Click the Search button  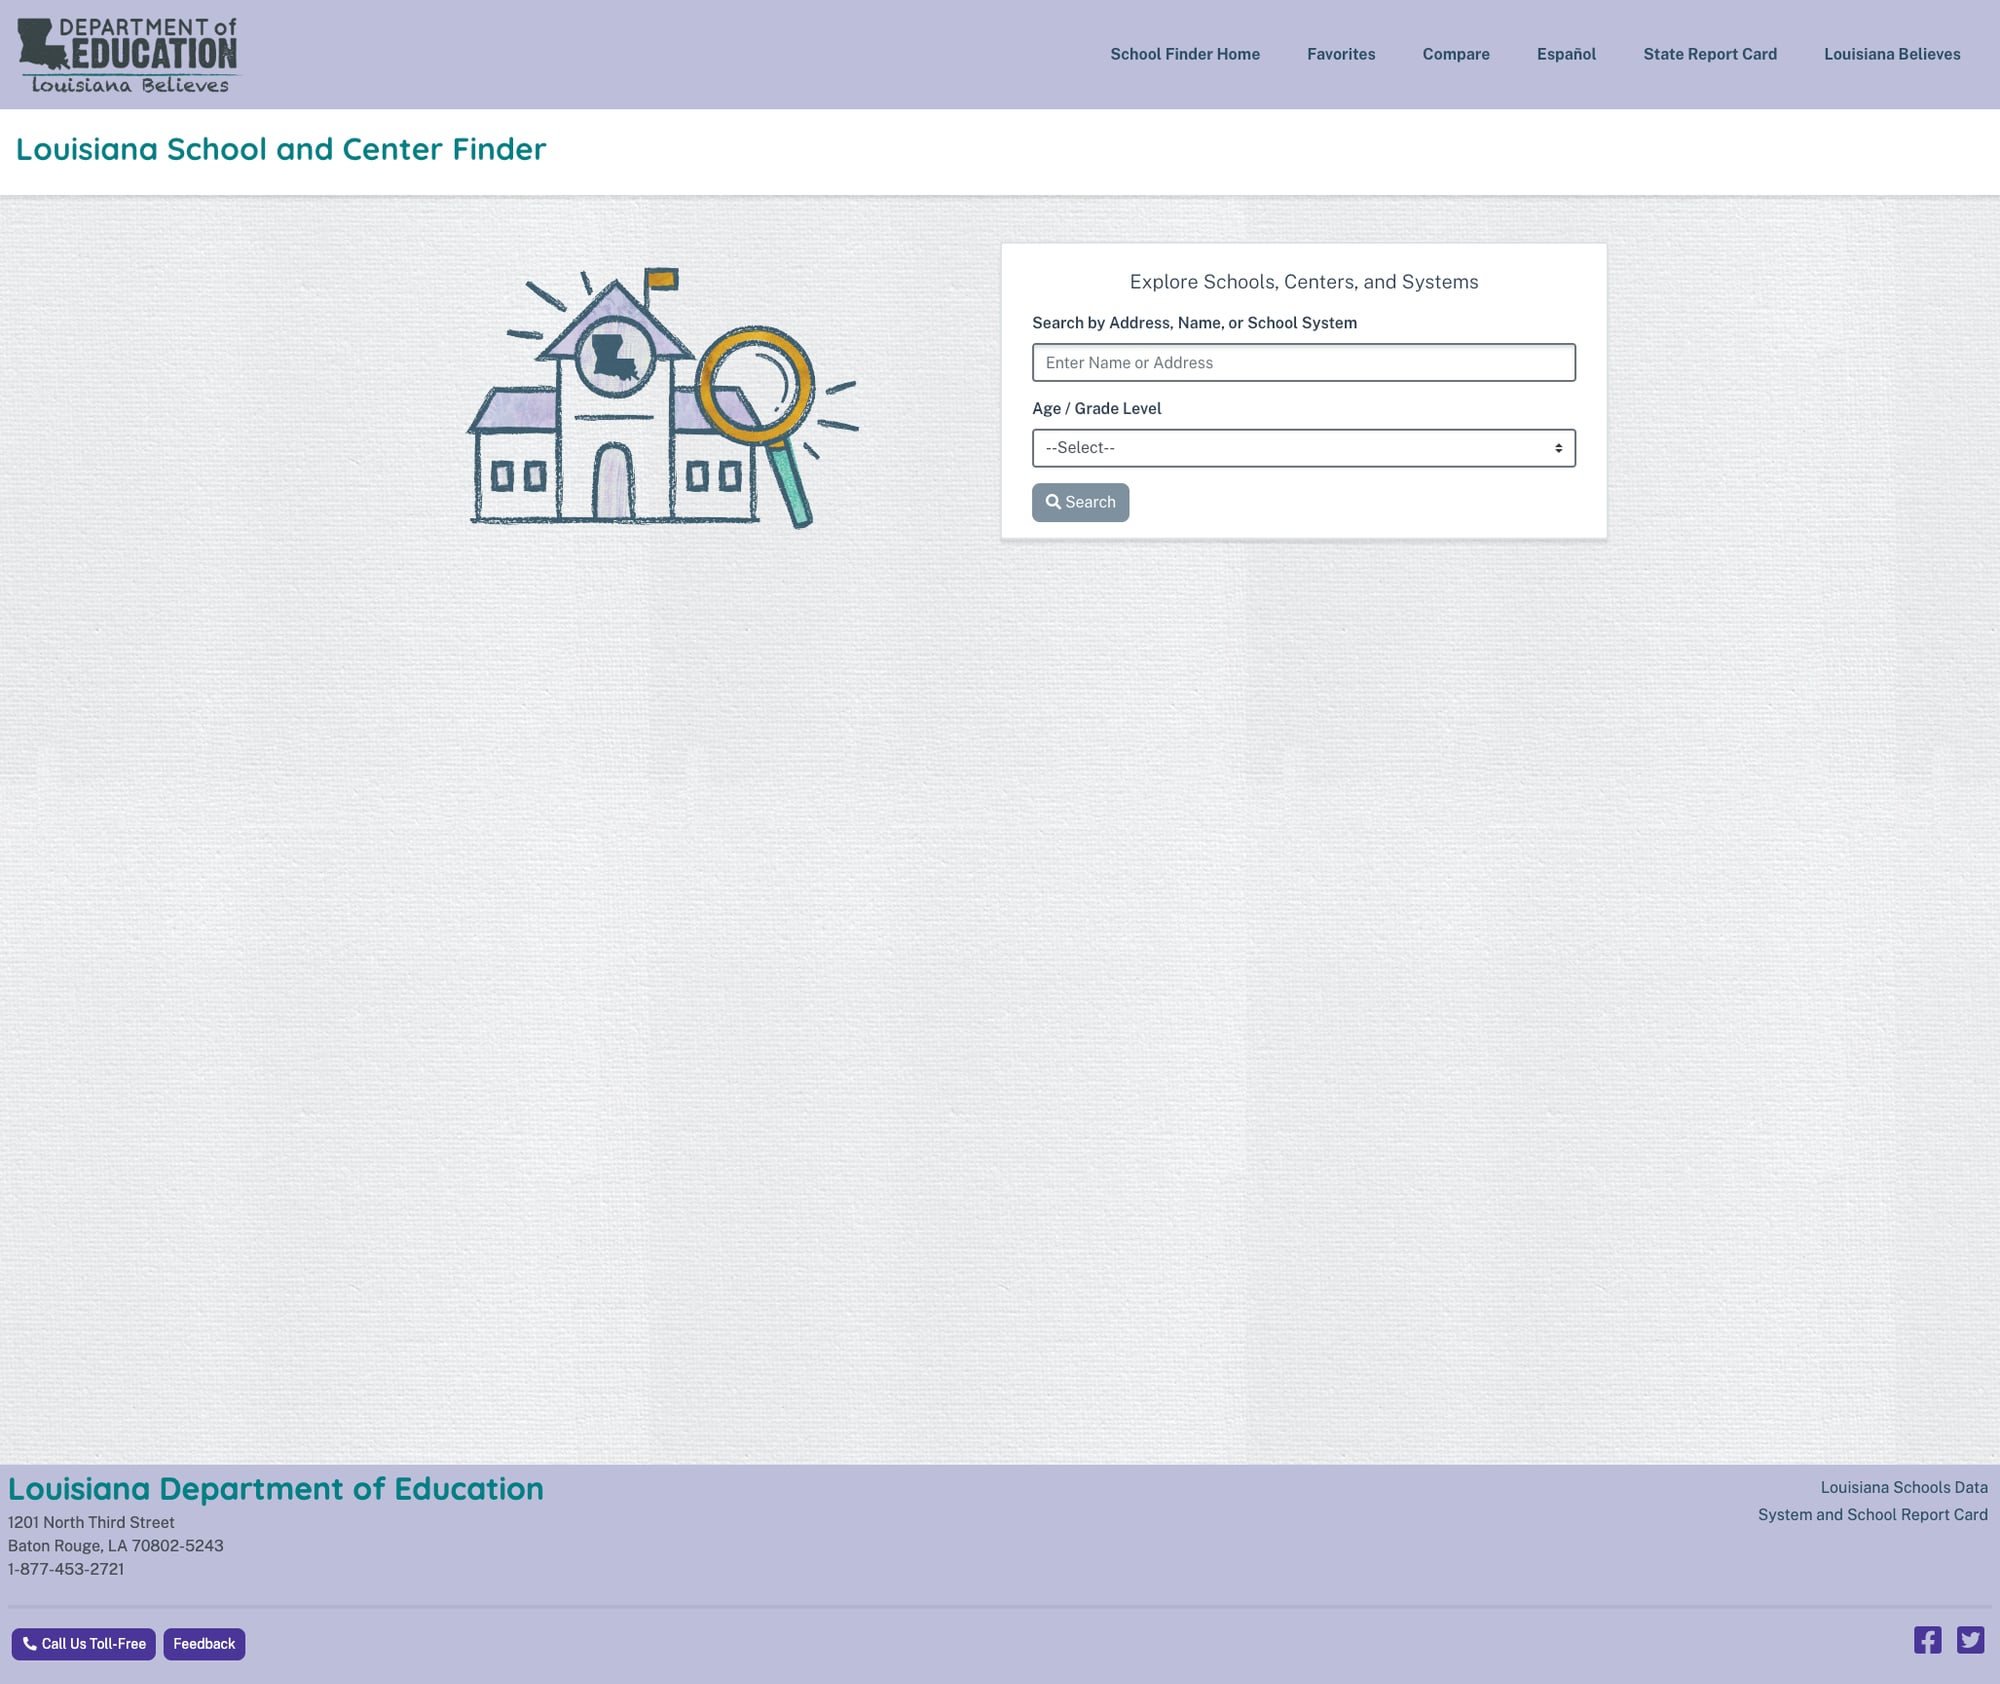1080,502
